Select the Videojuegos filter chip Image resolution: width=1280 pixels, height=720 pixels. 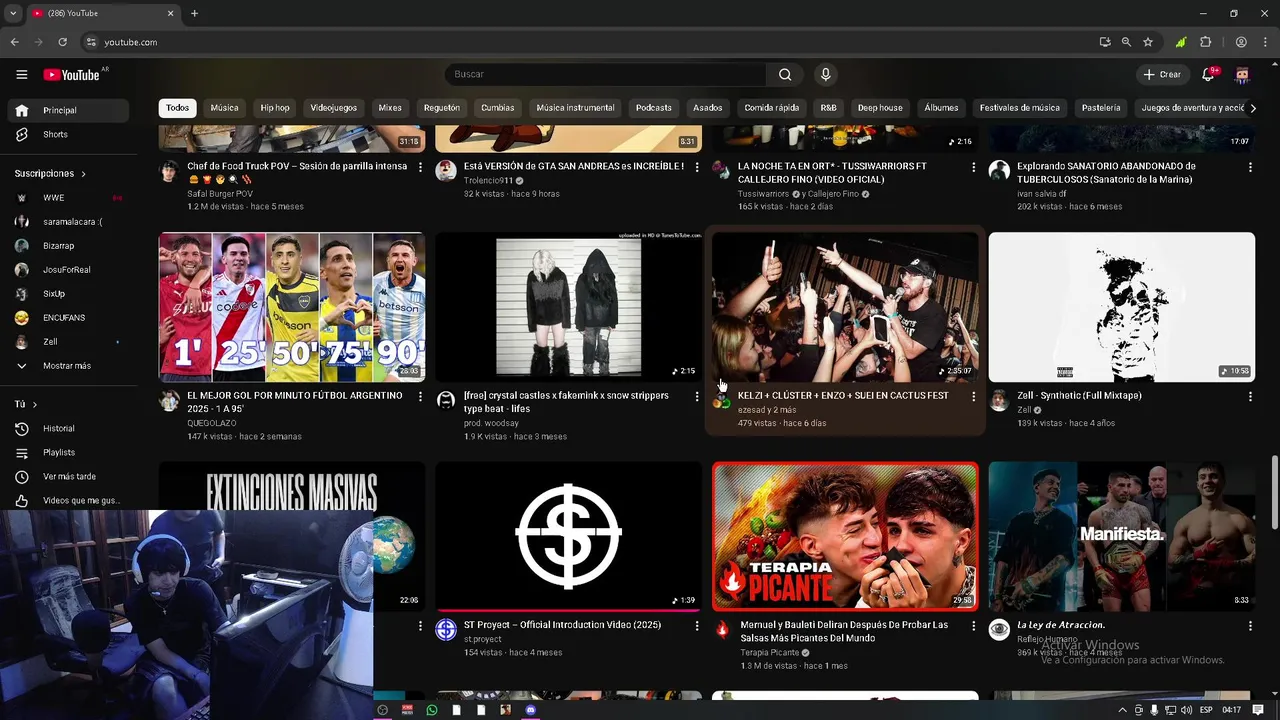334,108
